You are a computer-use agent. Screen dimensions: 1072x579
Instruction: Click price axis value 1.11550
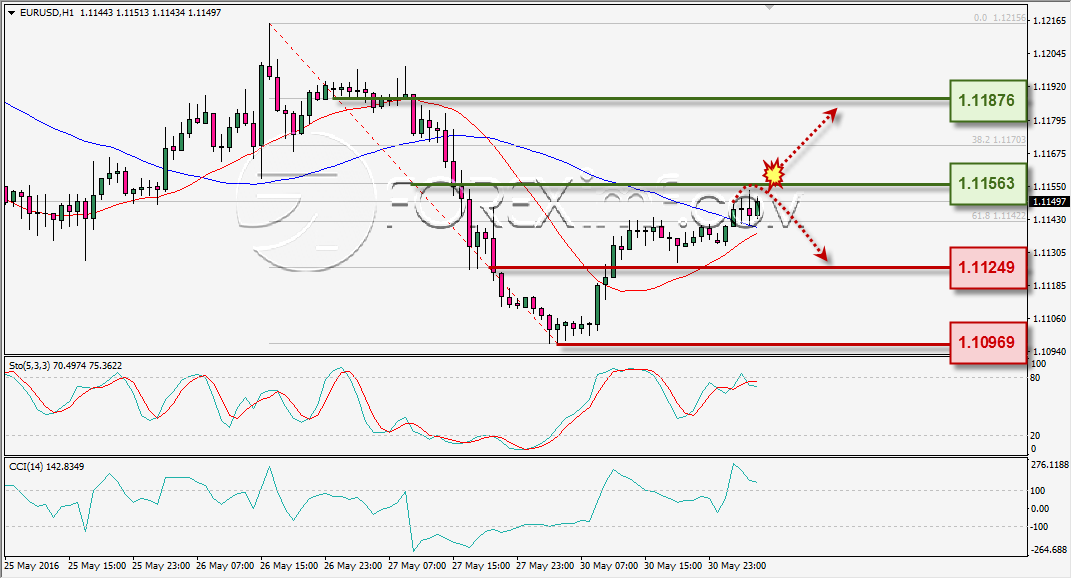pyautogui.click(x=1049, y=187)
